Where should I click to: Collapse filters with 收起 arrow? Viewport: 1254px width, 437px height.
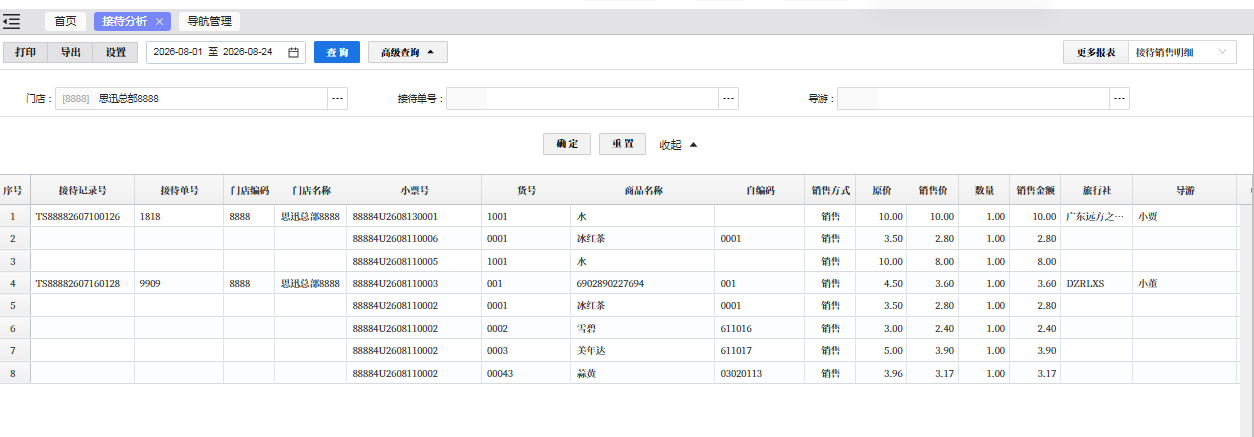(x=679, y=145)
